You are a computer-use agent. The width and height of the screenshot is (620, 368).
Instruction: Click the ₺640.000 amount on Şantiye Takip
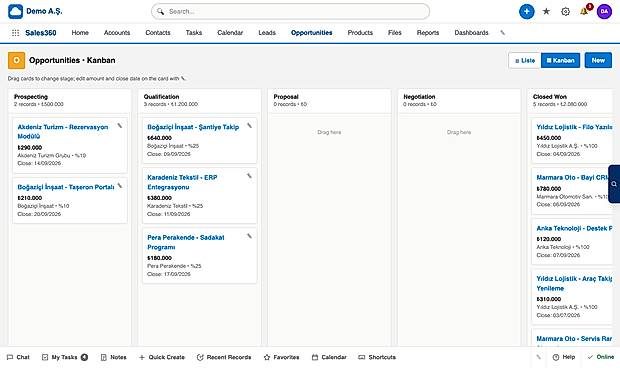159,138
